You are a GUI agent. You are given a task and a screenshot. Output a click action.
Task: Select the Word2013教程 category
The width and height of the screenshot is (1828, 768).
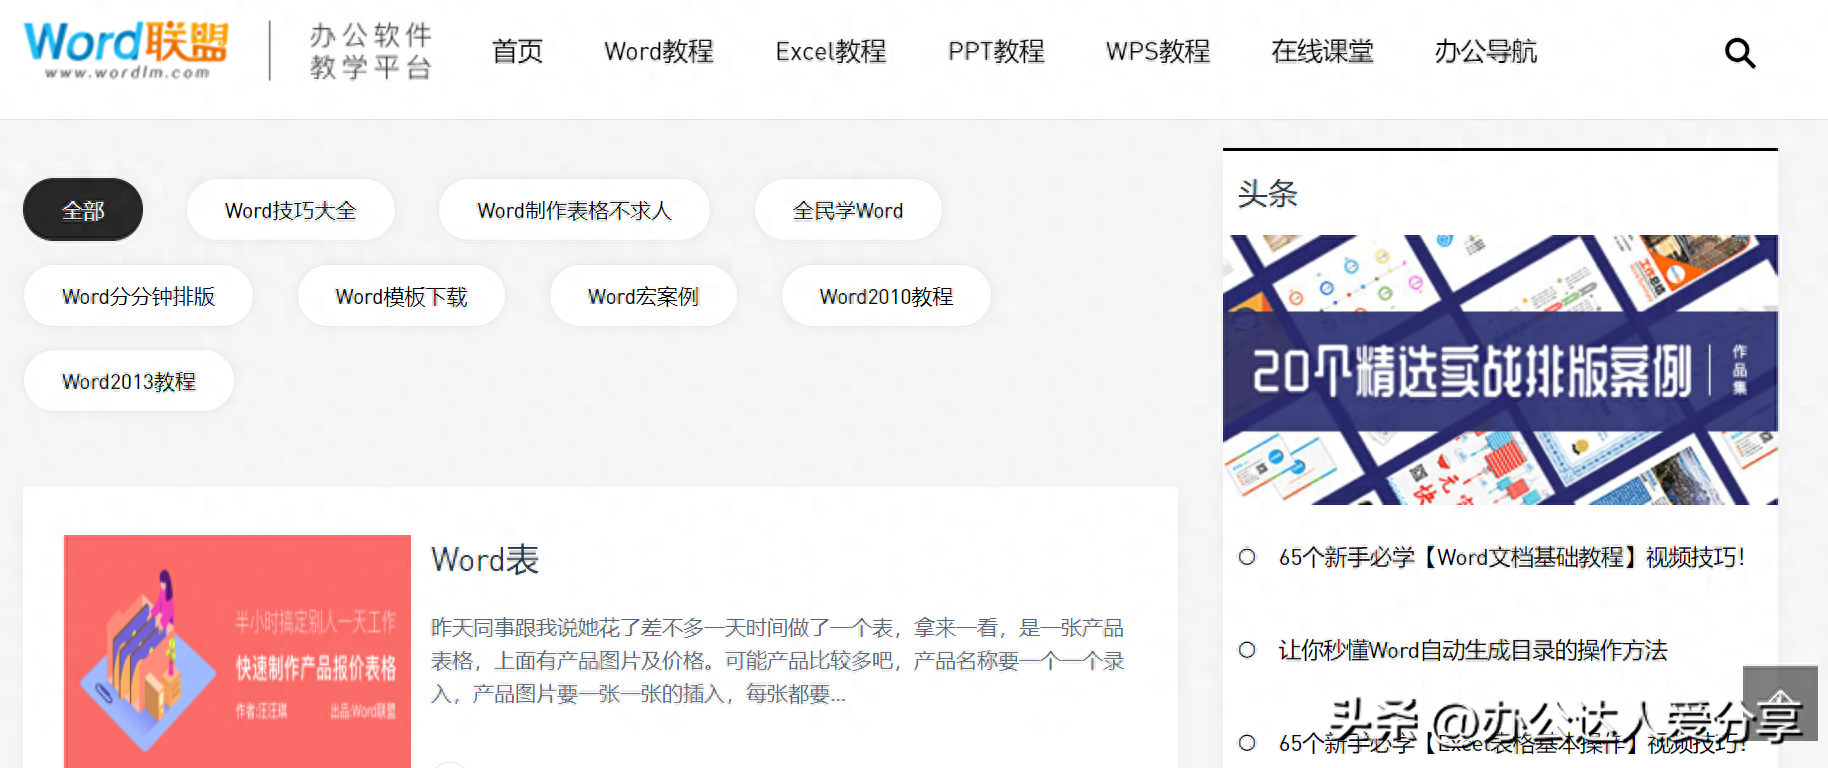(129, 381)
